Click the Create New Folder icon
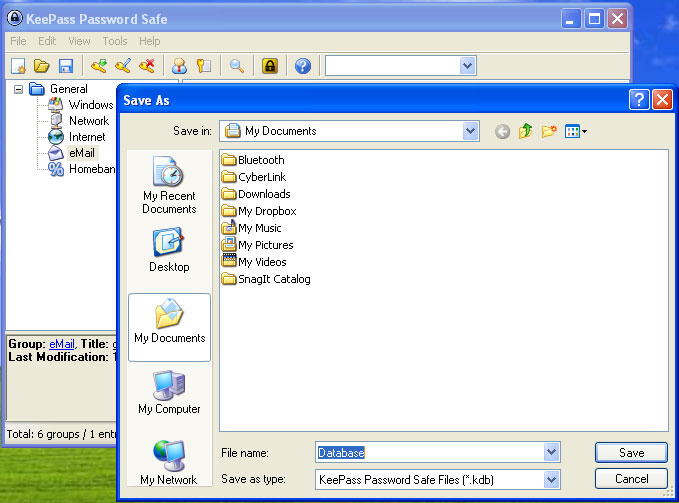679x503 pixels. pos(549,131)
